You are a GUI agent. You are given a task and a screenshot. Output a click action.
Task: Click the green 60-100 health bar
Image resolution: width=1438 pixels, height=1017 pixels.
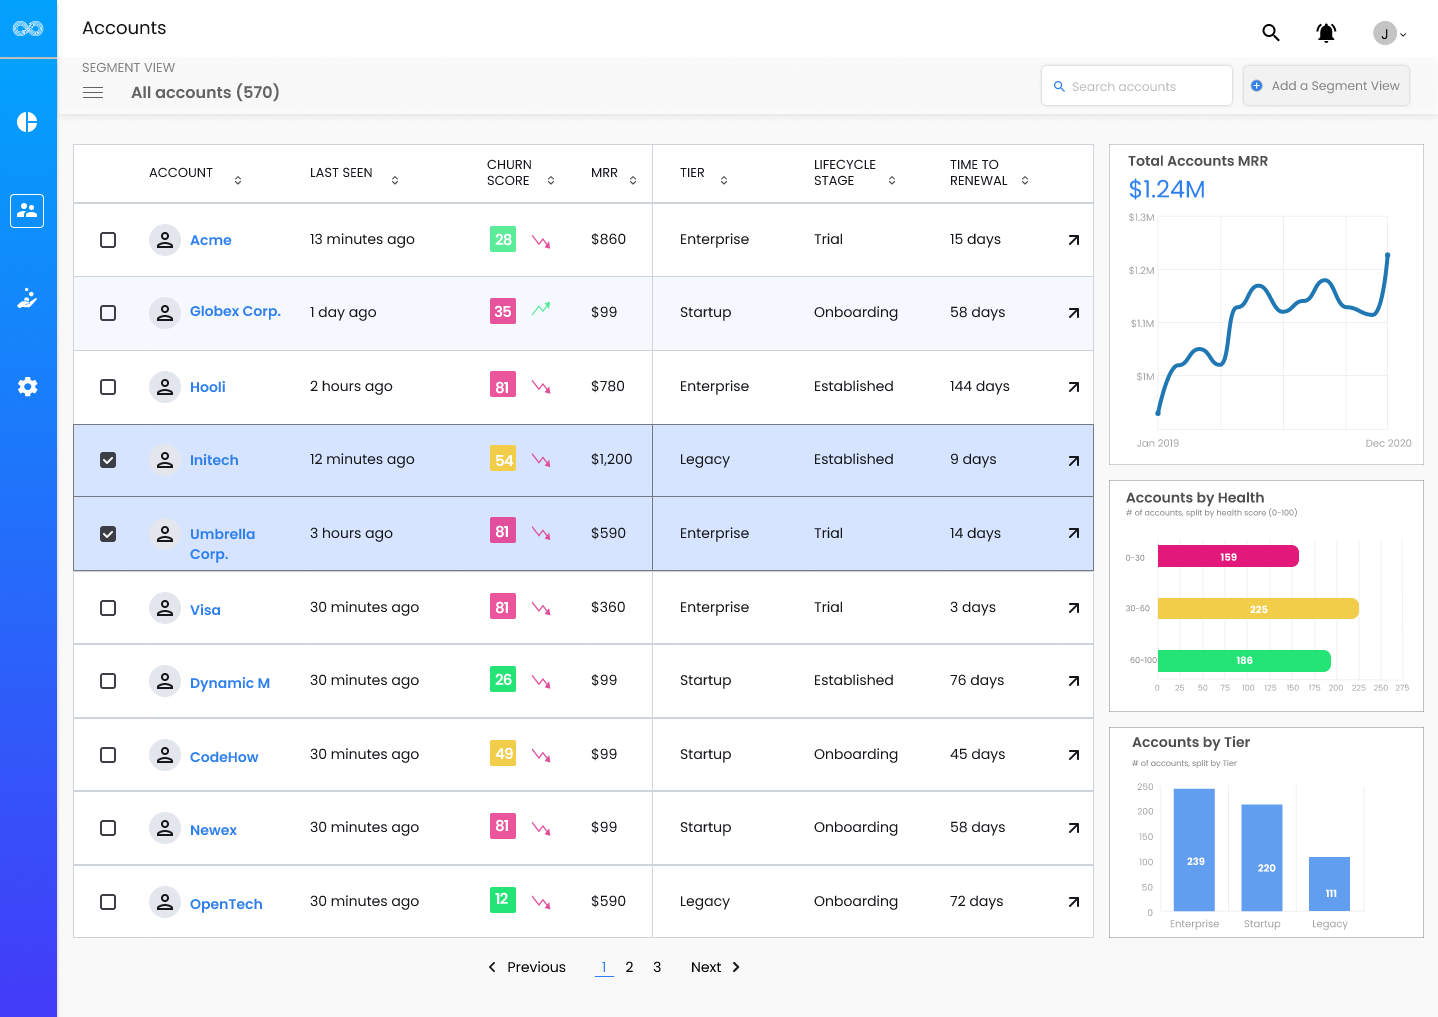(1244, 660)
